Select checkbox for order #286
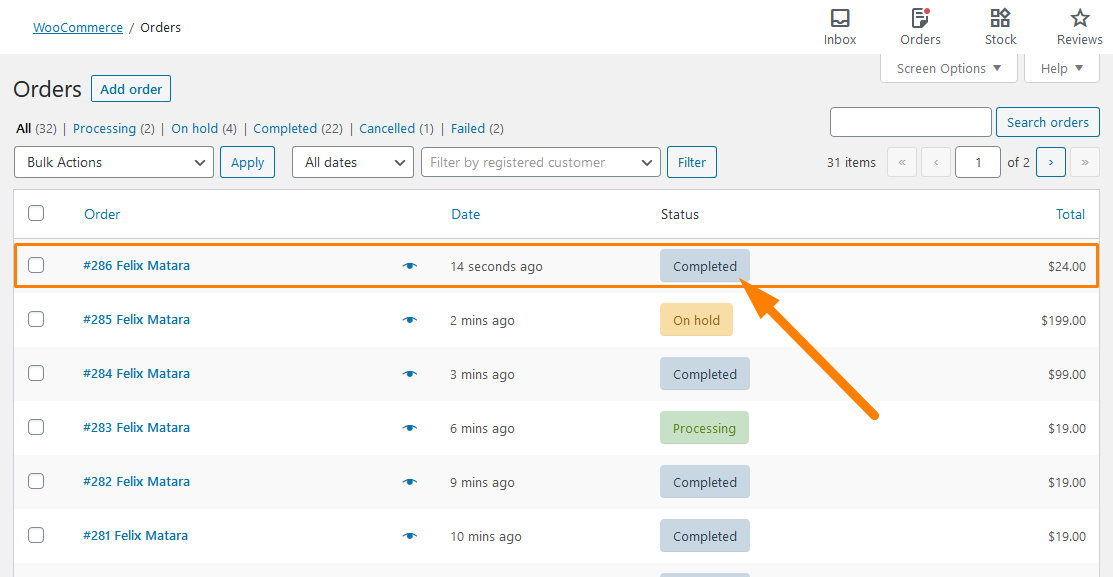 (x=36, y=265)
